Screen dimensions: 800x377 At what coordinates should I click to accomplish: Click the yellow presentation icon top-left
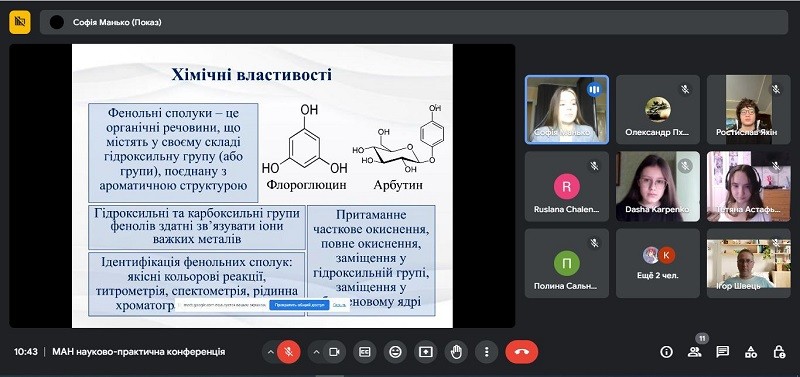click(20, 22)
